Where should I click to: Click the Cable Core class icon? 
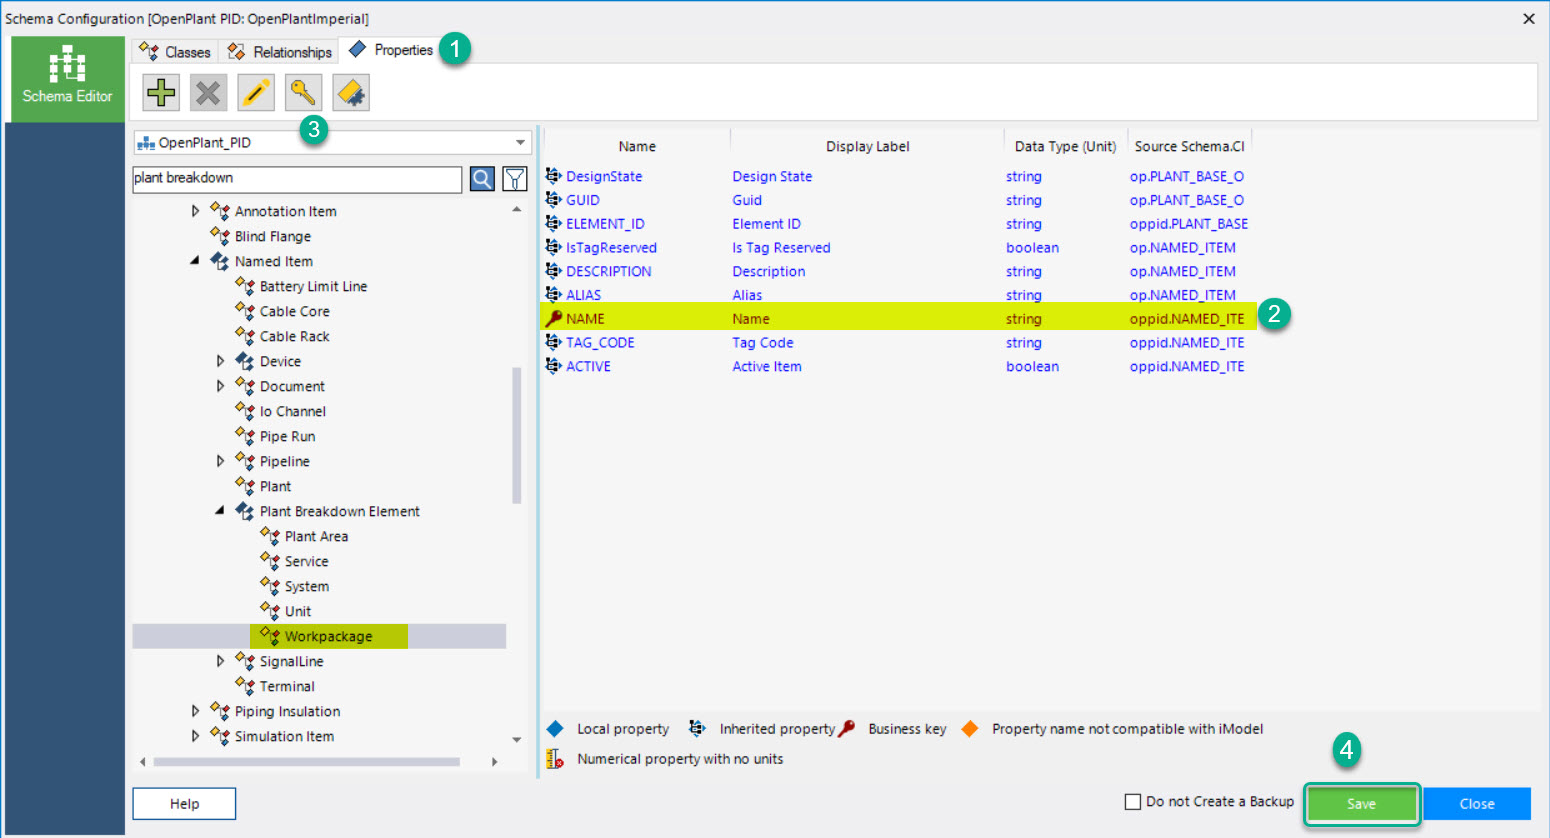pos(245,311)
